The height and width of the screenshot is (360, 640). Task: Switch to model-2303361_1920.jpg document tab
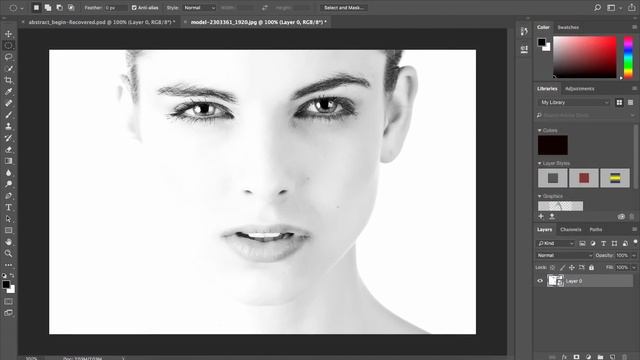coord(259,22)
